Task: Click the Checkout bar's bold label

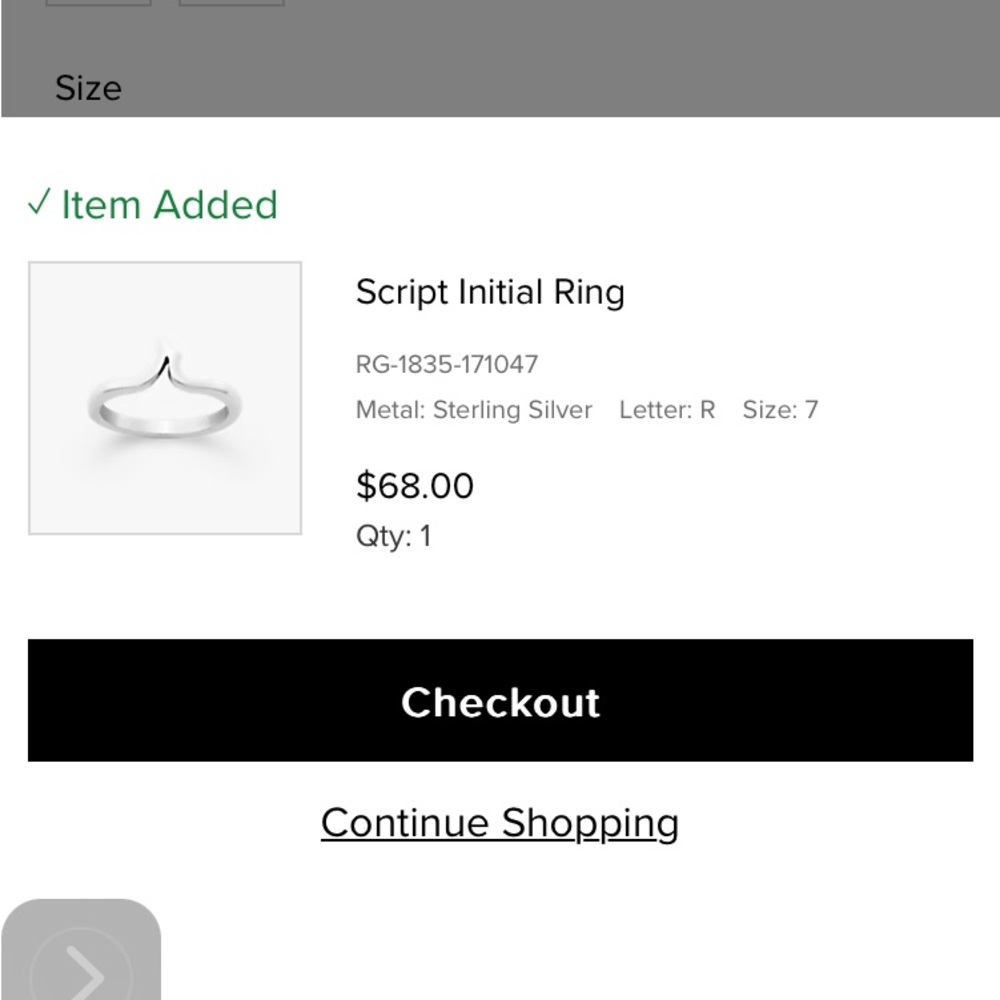Action: click(x=500, y=703)
